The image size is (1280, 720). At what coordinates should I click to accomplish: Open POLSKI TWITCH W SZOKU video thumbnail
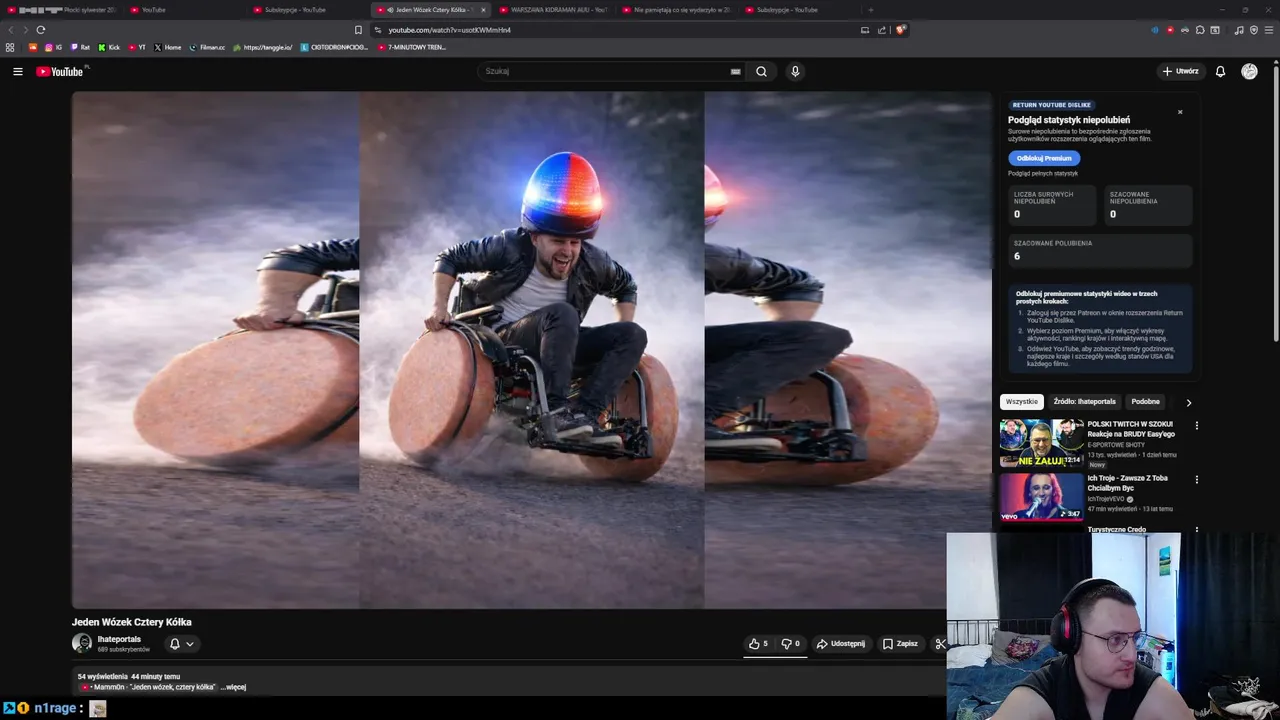pos(1041,443)
